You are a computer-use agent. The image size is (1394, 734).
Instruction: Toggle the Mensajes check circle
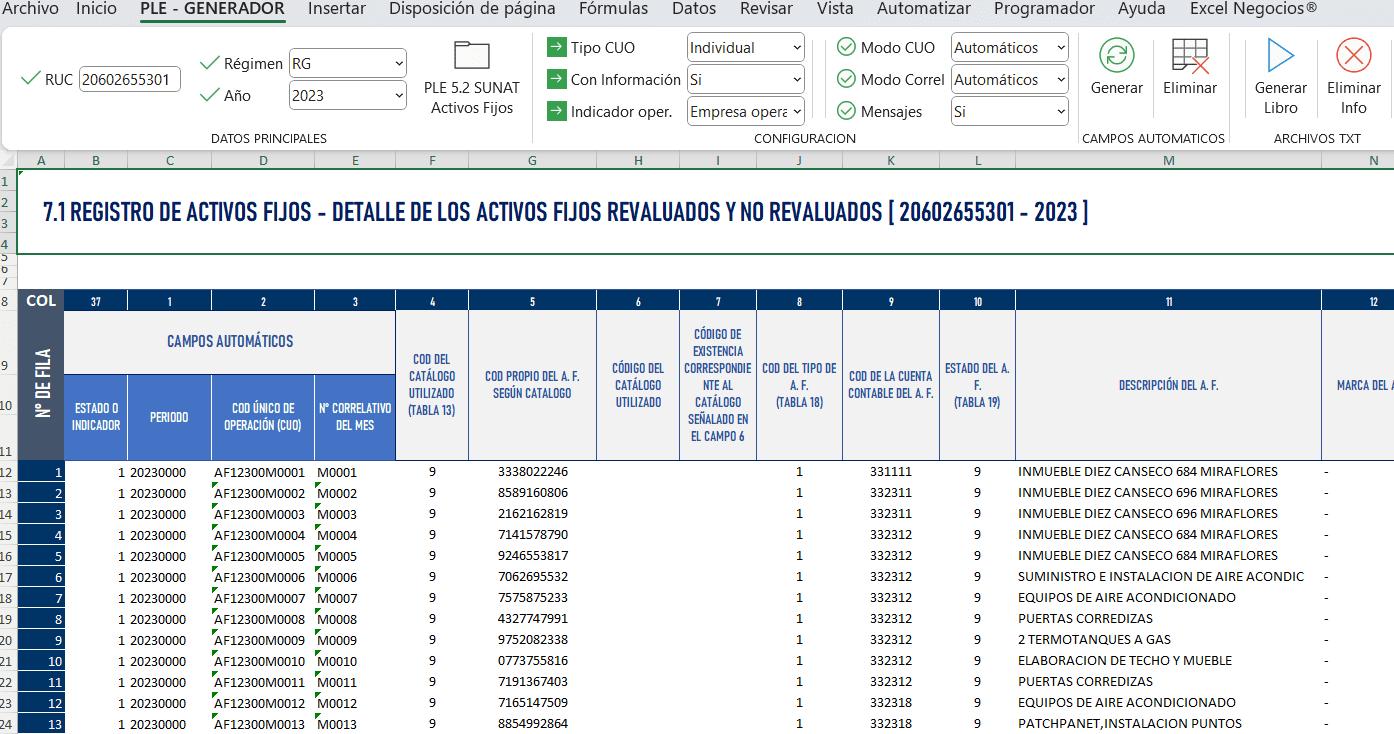[846, 111]
